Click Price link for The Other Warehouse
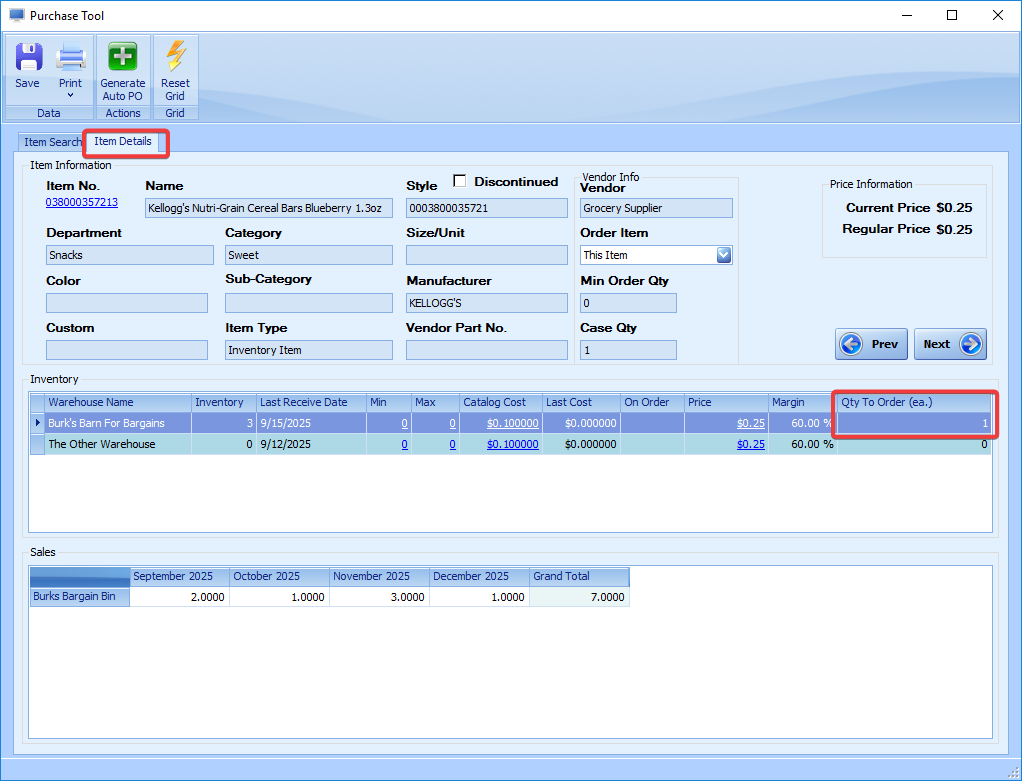The height and width of the screenshot is (781, 1022). (750, 444)
